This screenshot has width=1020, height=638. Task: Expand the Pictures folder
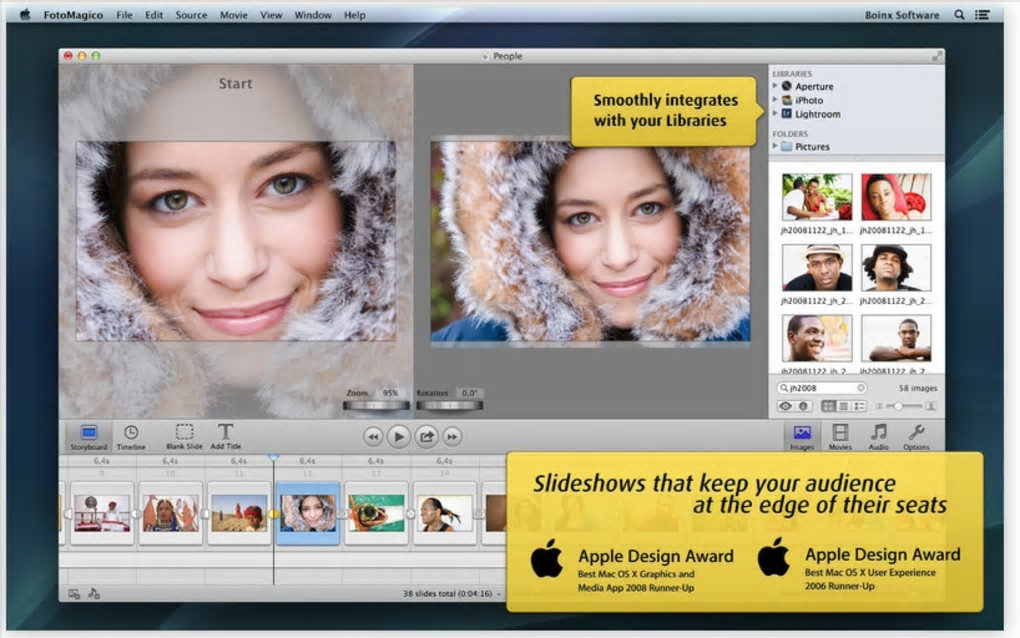pos(775,146)
